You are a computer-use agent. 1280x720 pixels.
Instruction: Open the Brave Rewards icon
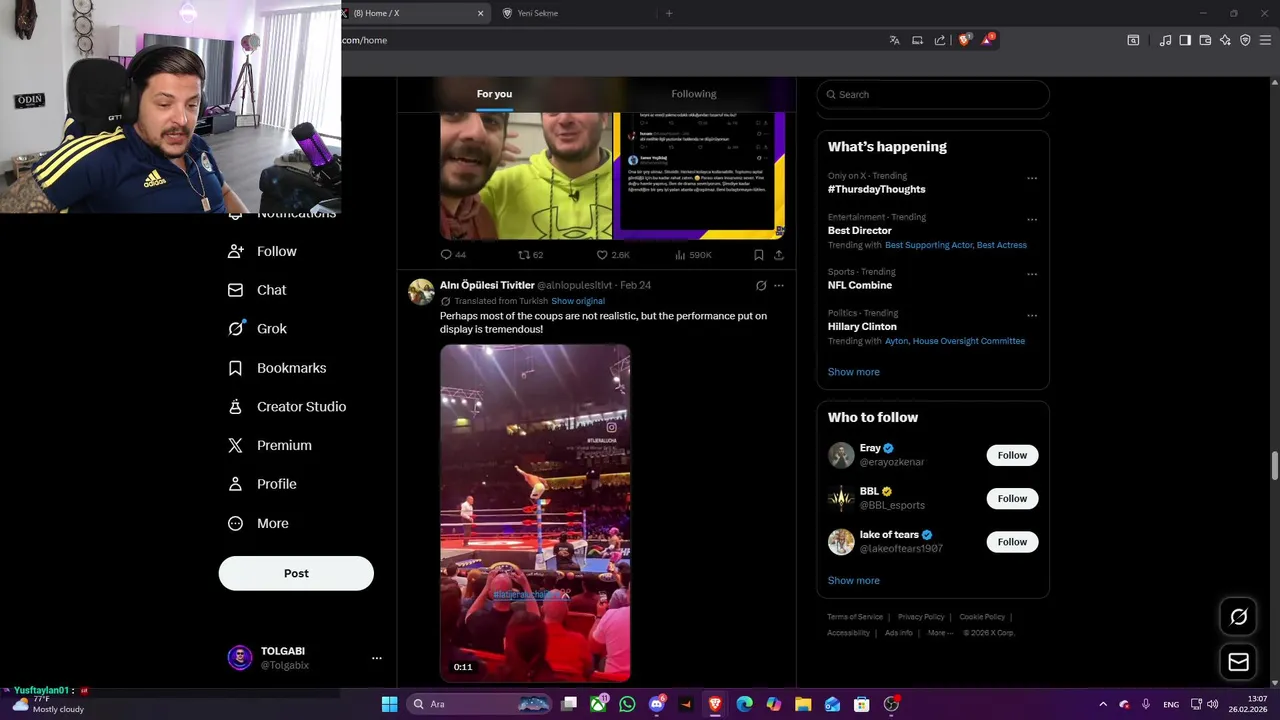tap(988, 40)
